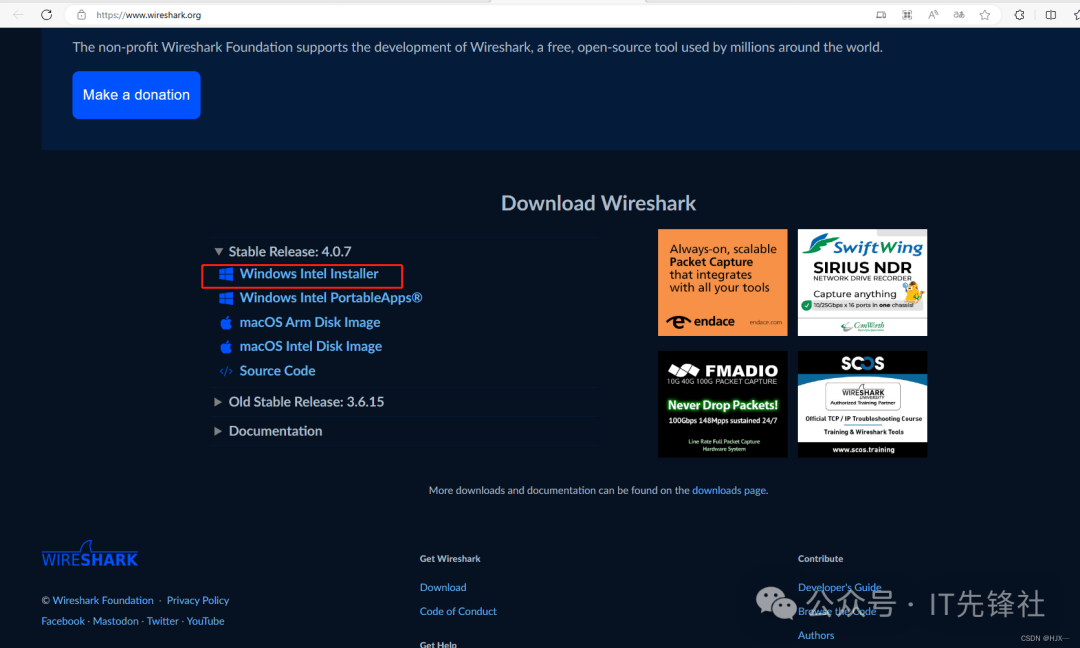This screenshot has width=1080, height=648.
Task: Add page to favorites with star icon
Action: pyautogui.click(x=985, y=15)
